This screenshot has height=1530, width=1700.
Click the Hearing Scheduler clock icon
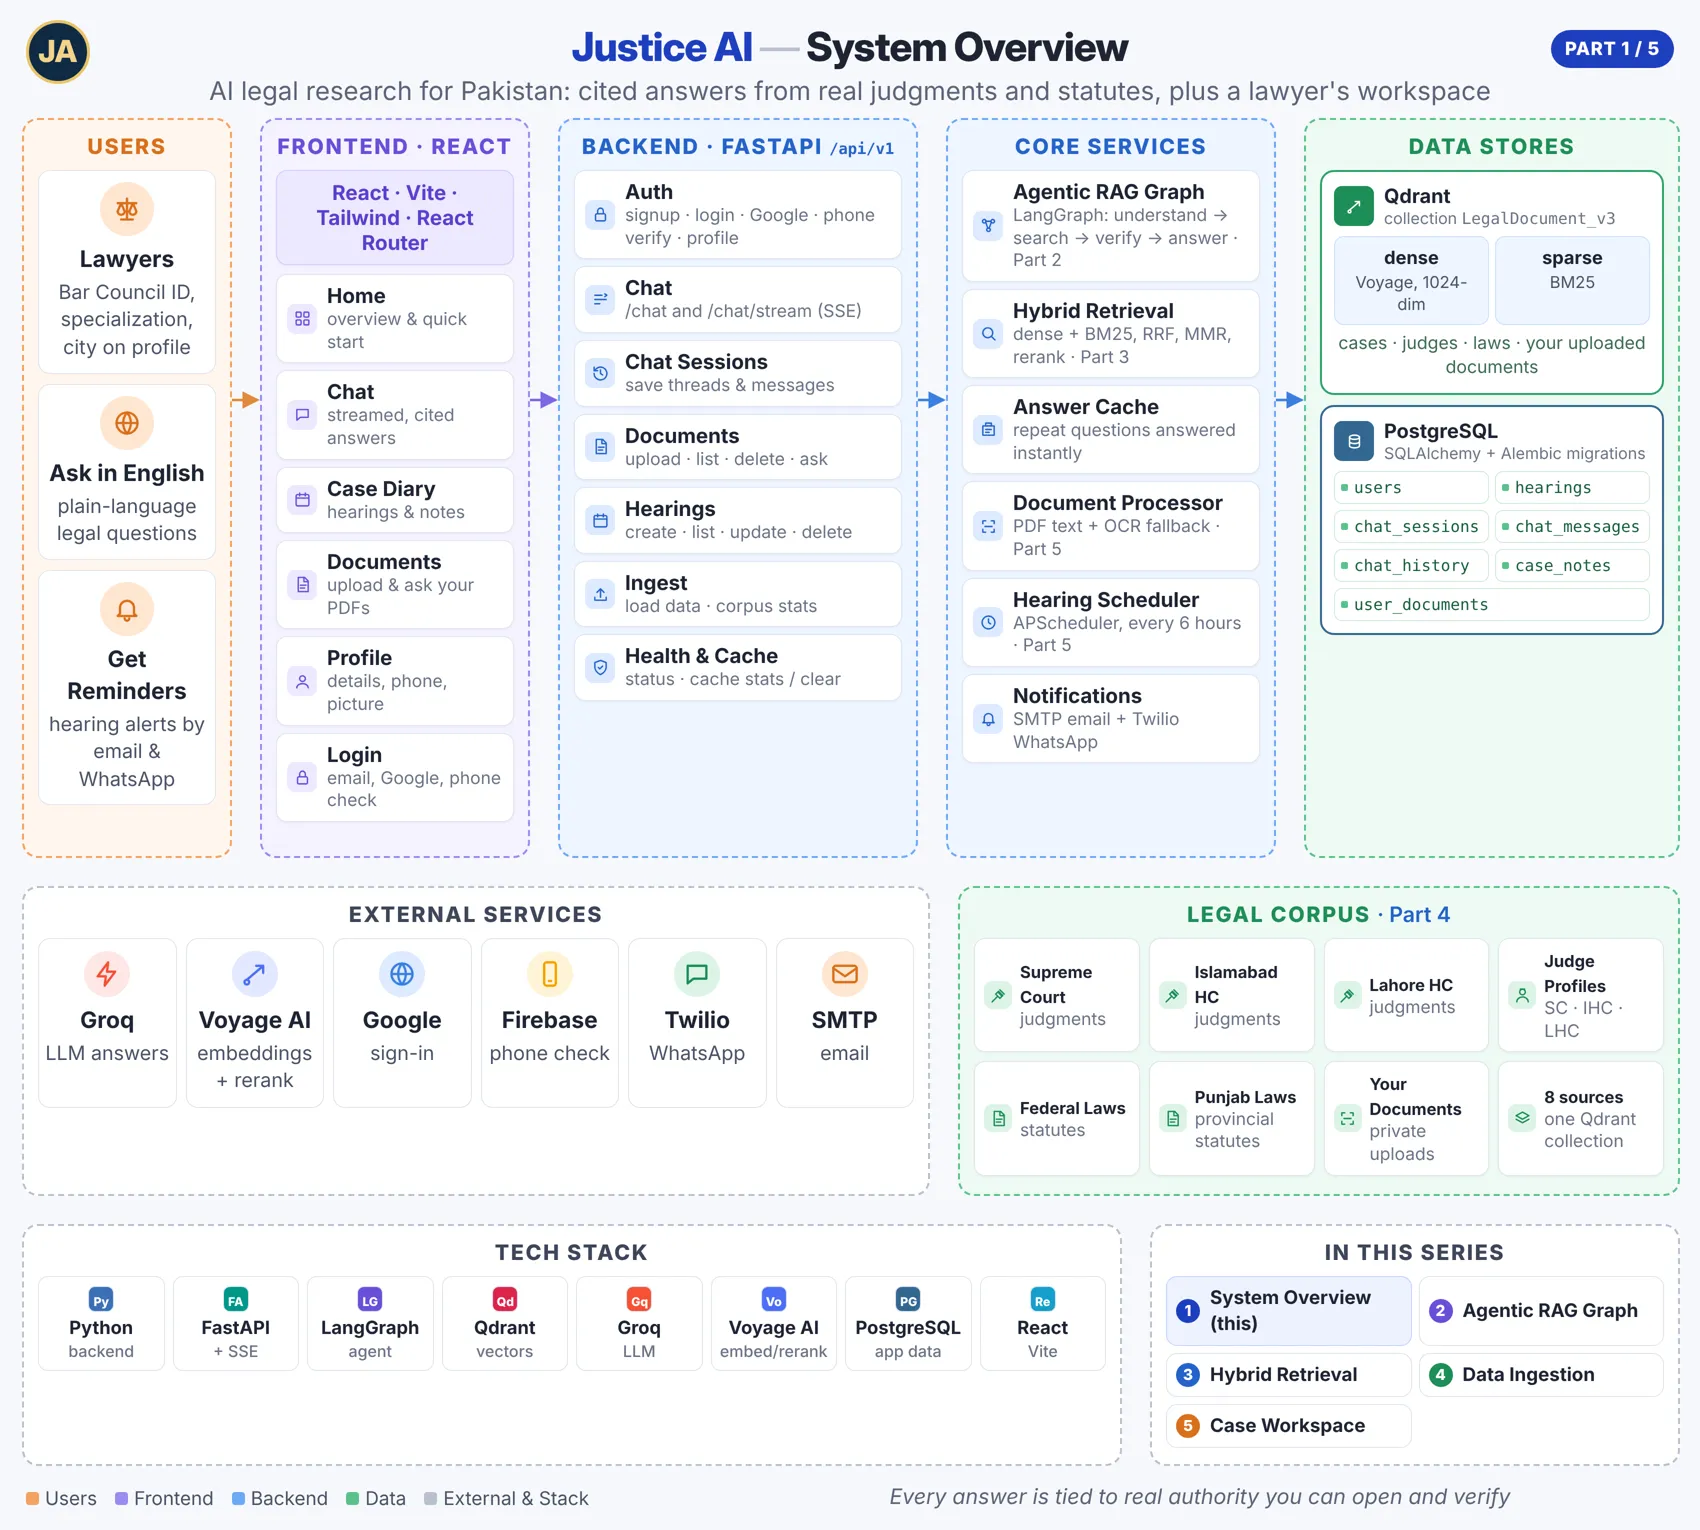(x=988, y=622)
